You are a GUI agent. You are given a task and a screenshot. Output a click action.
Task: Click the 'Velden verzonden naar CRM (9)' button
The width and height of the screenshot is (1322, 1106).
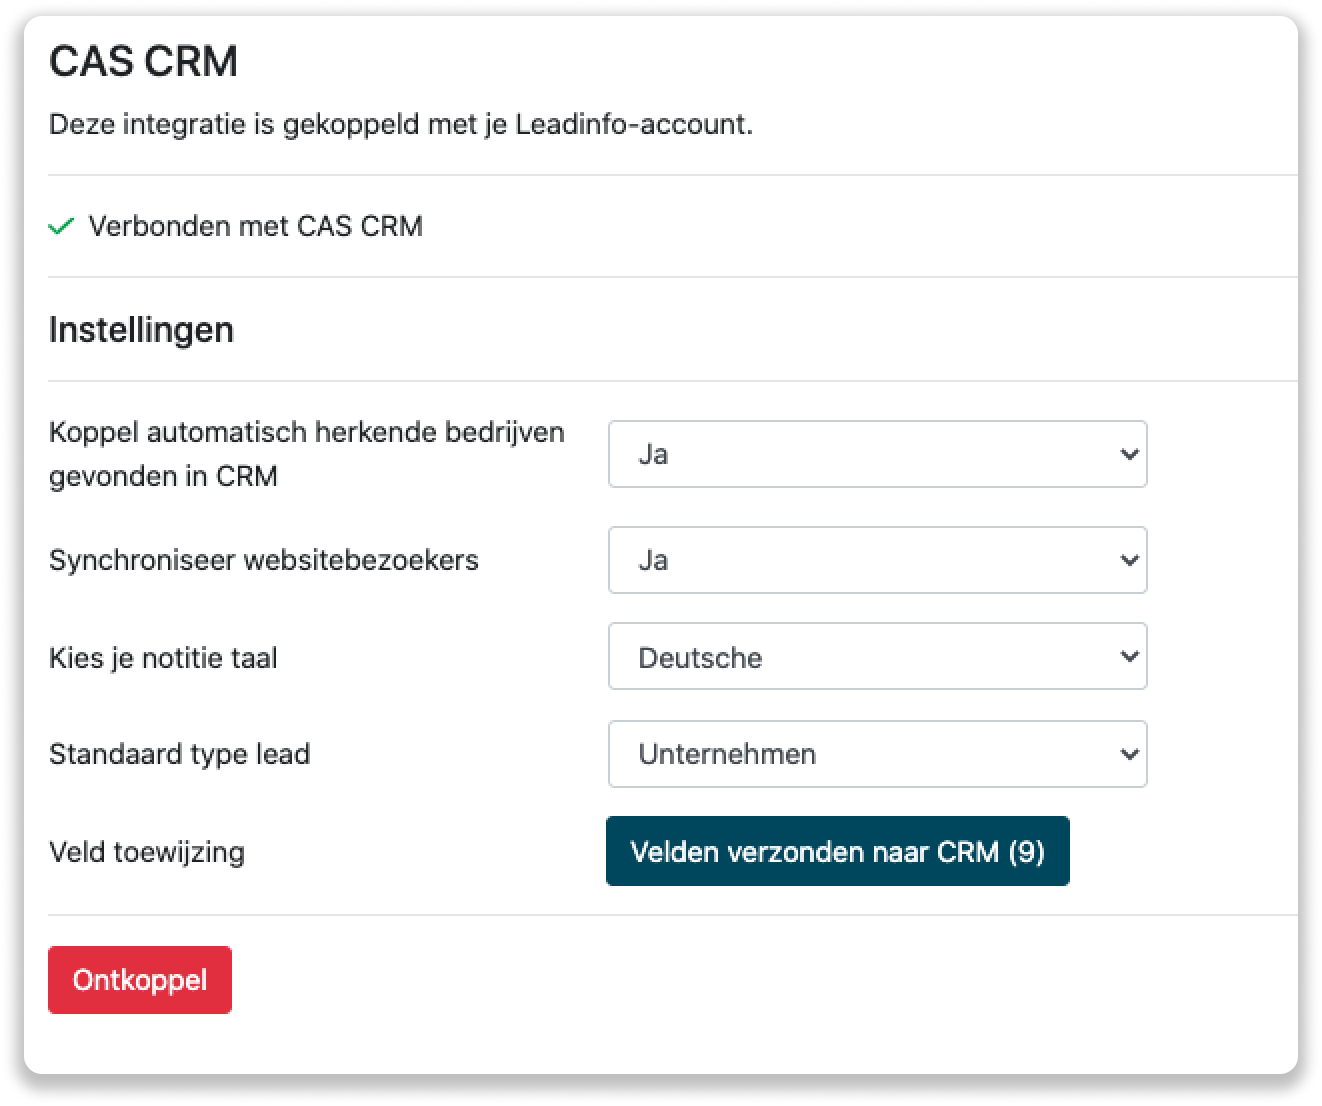[837, 851]
